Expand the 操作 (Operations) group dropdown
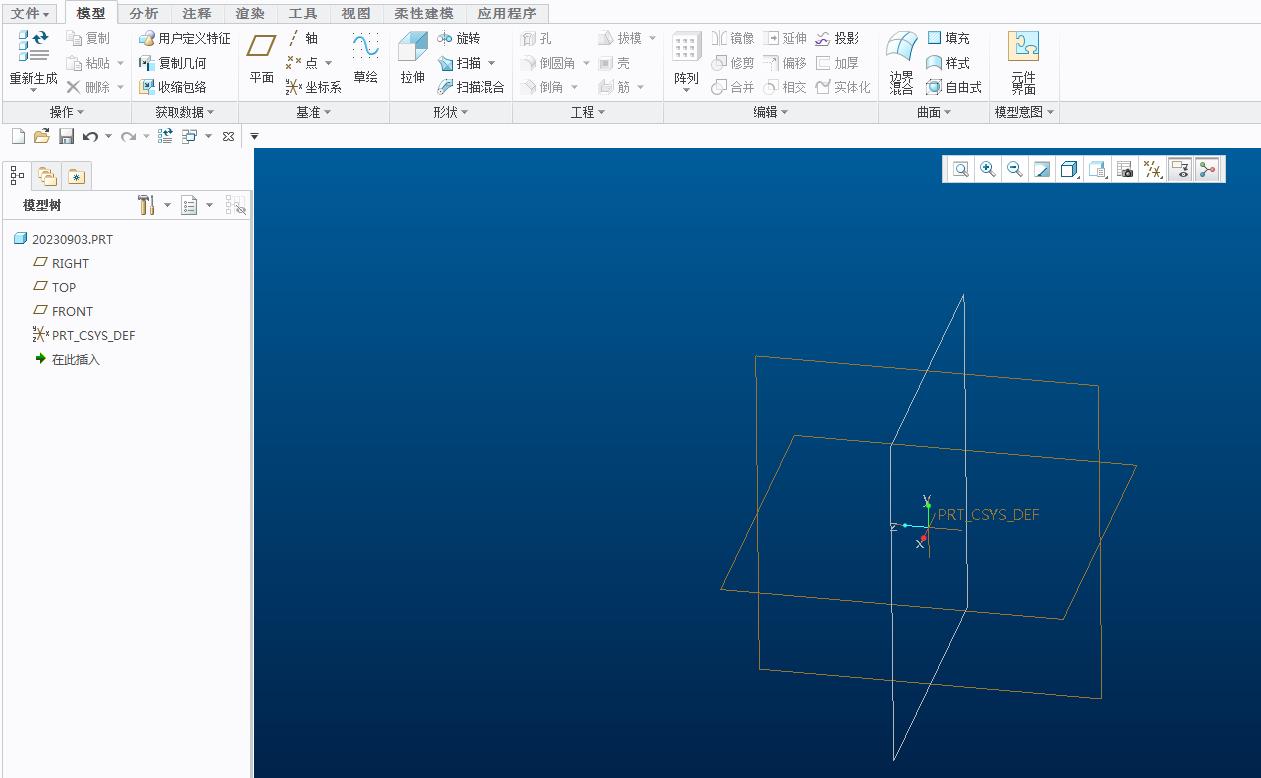The height and width of the screenshot is (778, 1261). (67, 112)
